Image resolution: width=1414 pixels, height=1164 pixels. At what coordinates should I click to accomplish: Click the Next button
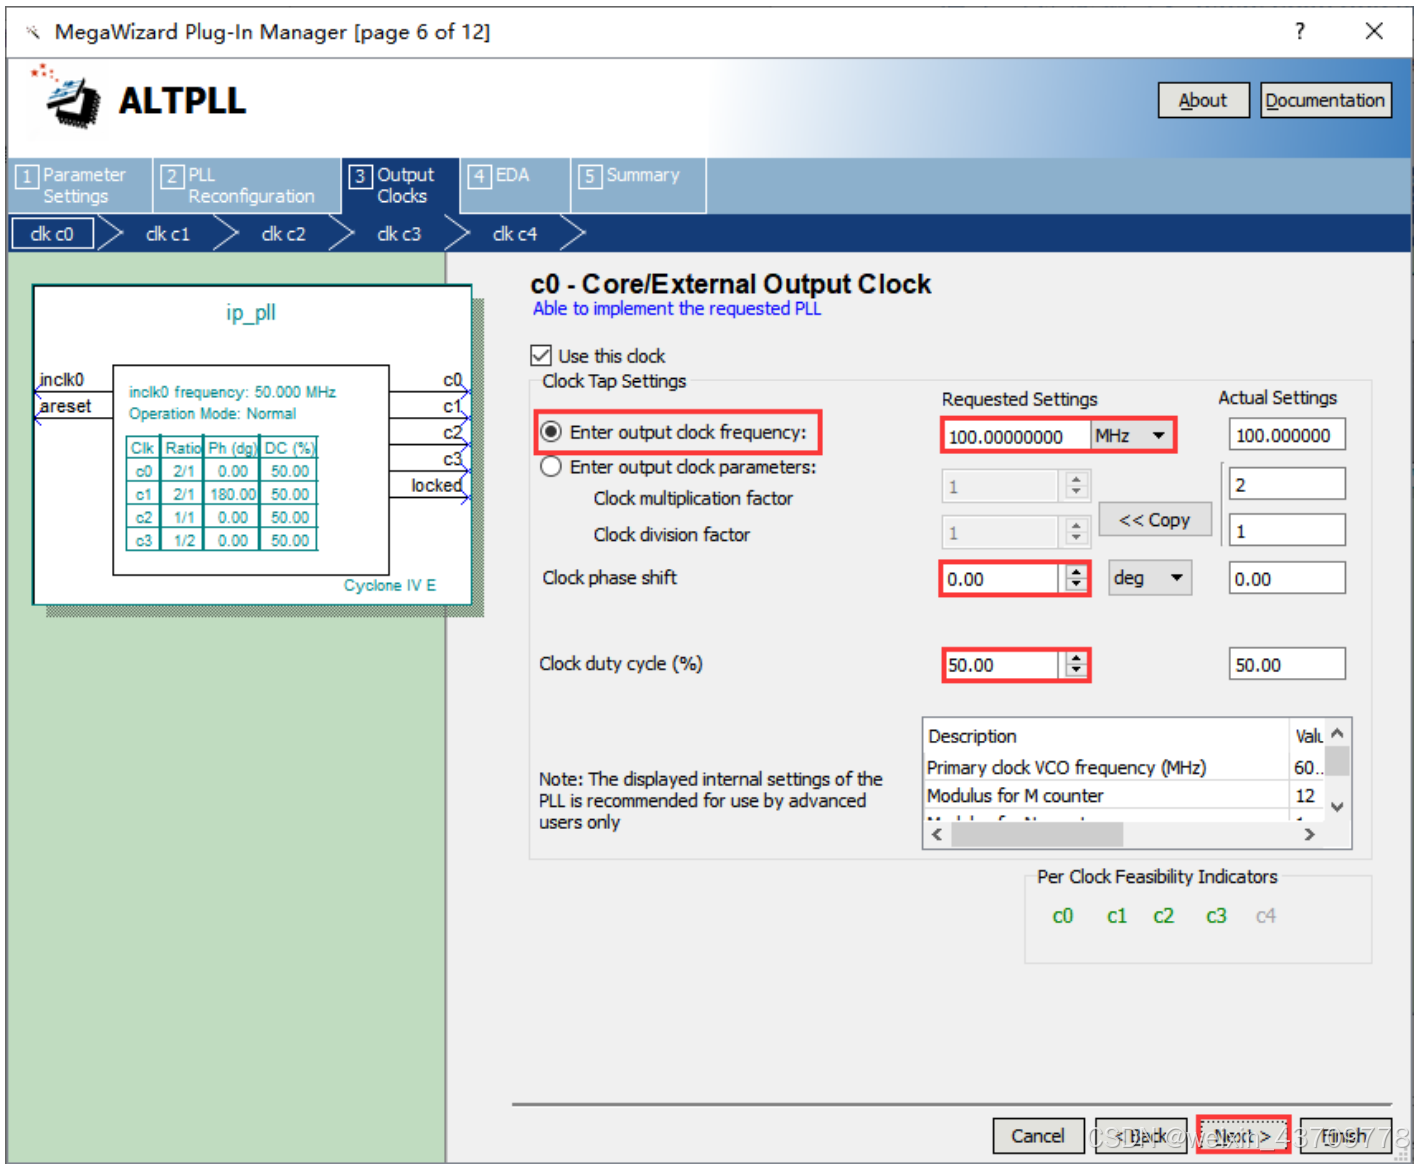tap(1243, 1135)
